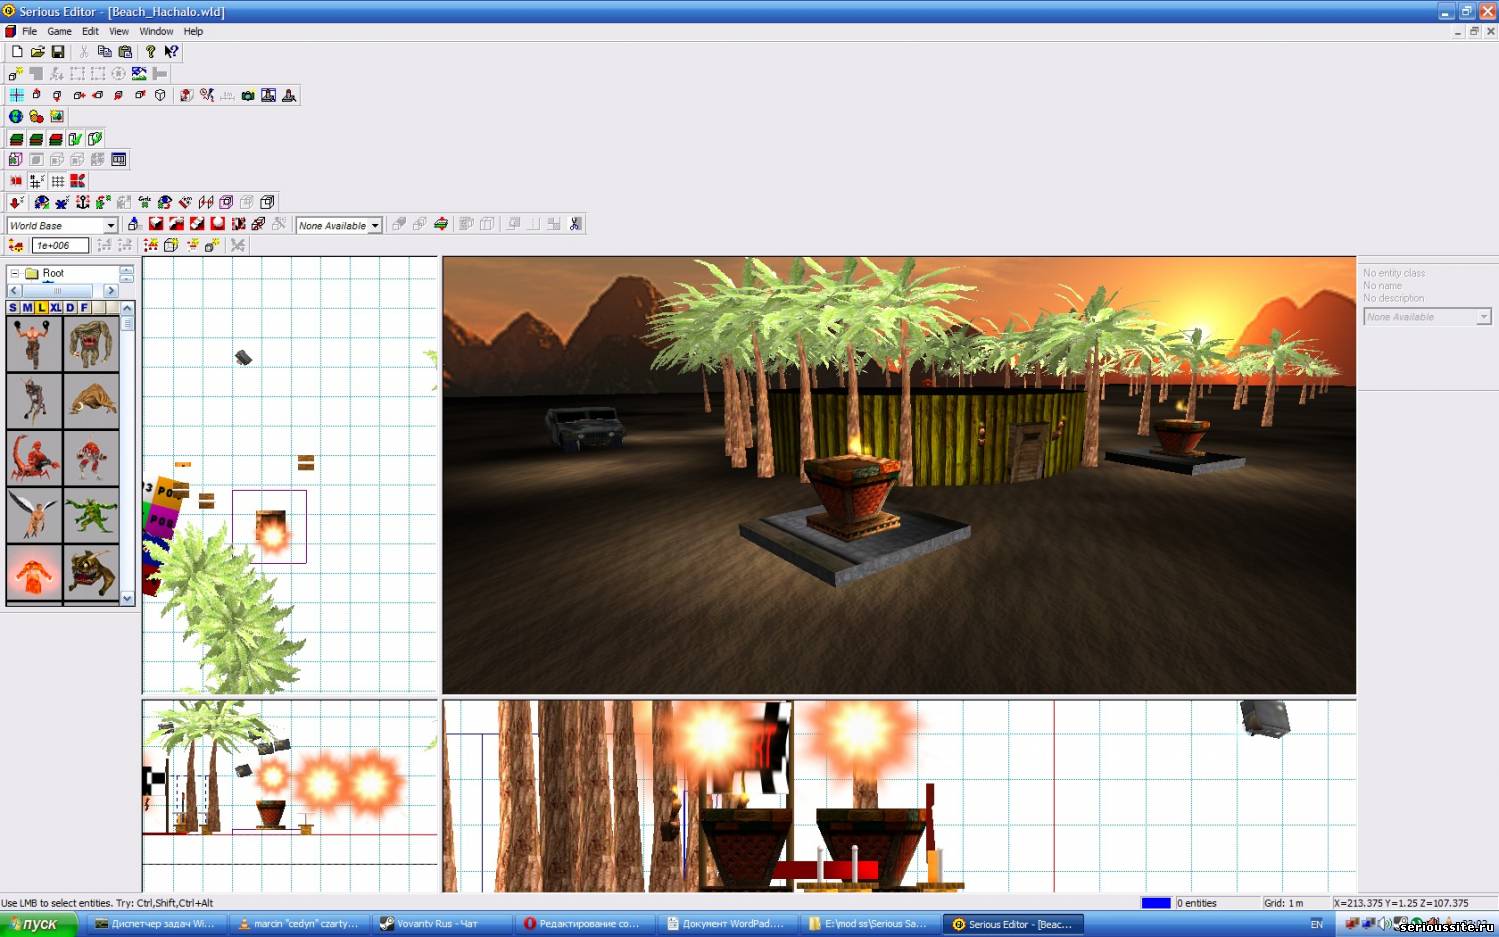Image resolution: width=1499 pixels, height=937 pixels.
Task: Toggle the F button in browser panel
Action: point(84,307)
